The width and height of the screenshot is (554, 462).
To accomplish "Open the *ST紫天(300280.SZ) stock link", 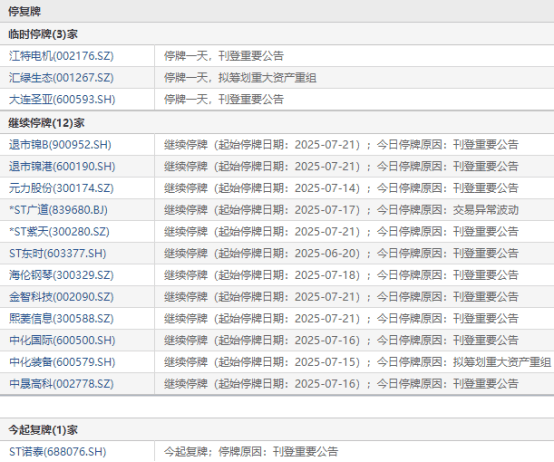I will click(x=59, y=232).
